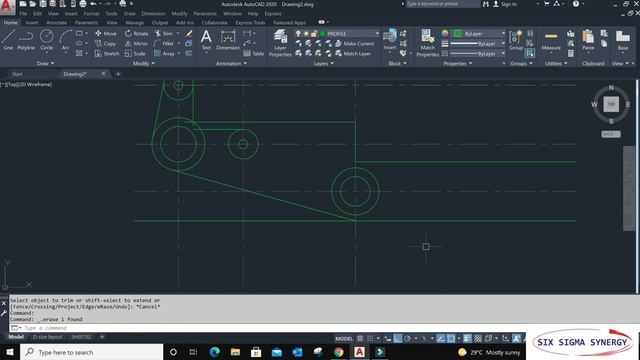Image resolution: width=640 pixels, height=360 pixels.
Task: Open the ByLayer color dropdown
Action: 503,33
